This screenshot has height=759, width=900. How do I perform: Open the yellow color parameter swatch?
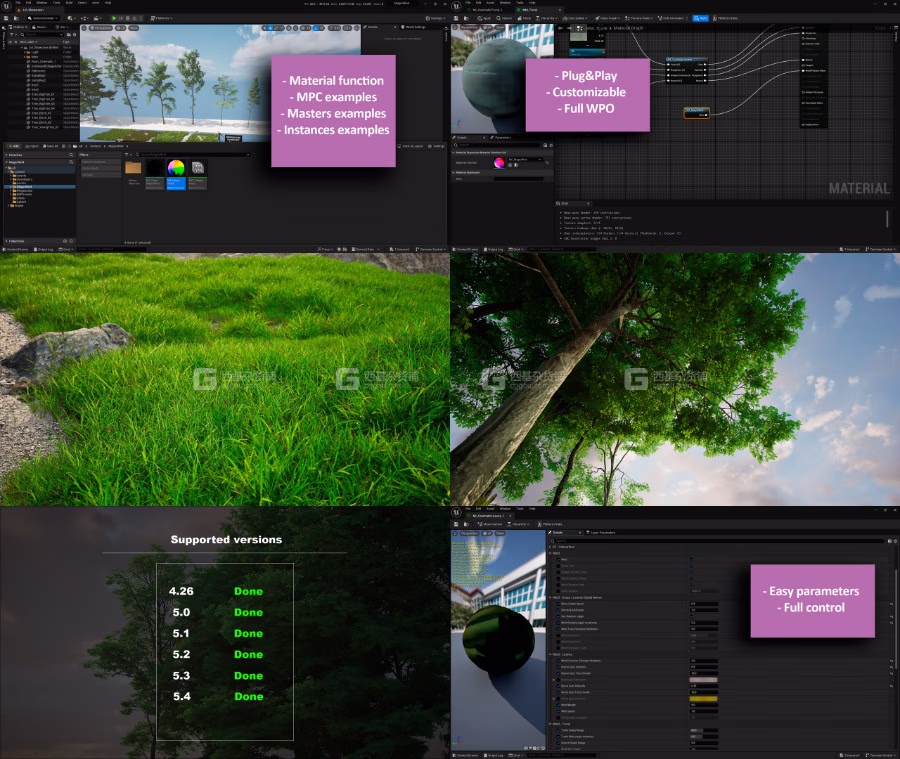point(703,699)
